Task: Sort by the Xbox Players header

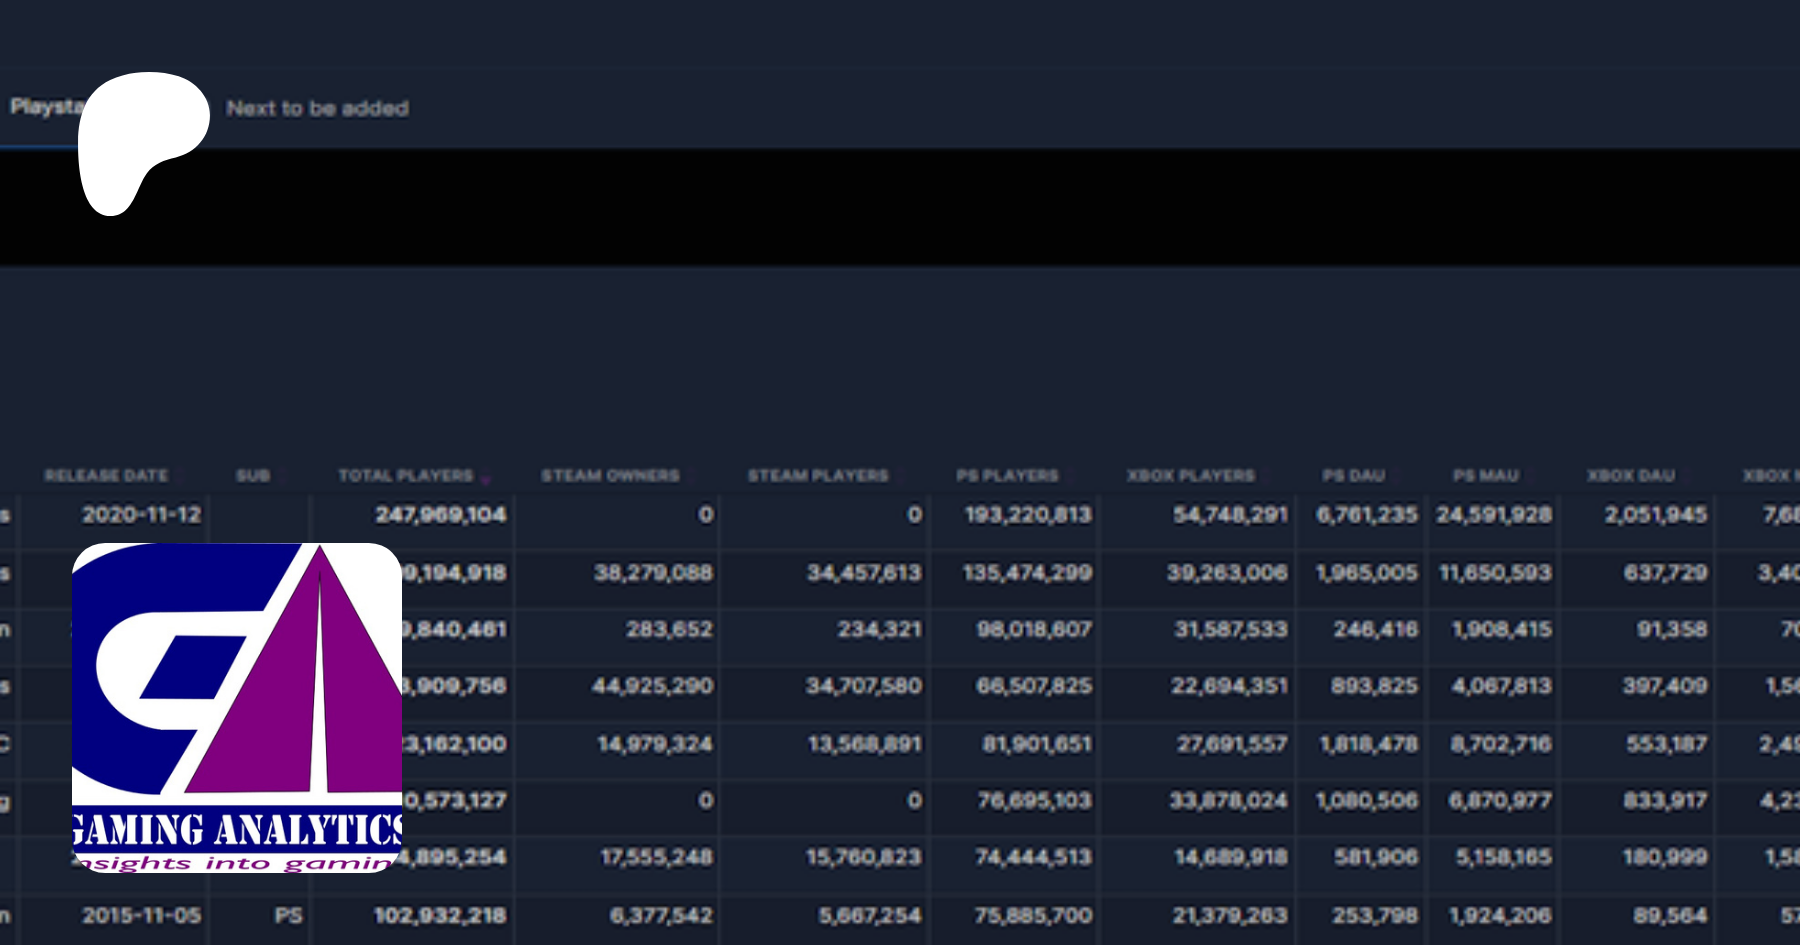Action: (1190, 475)
